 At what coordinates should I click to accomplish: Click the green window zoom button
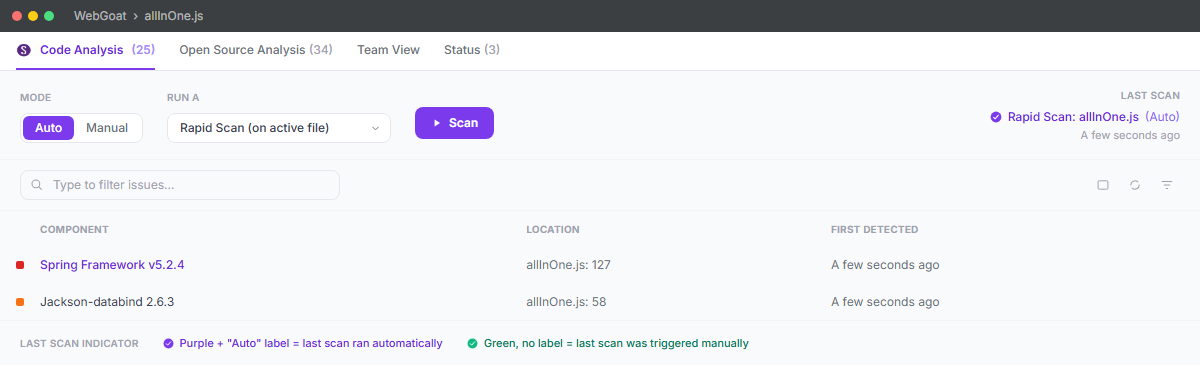point(49,16)
